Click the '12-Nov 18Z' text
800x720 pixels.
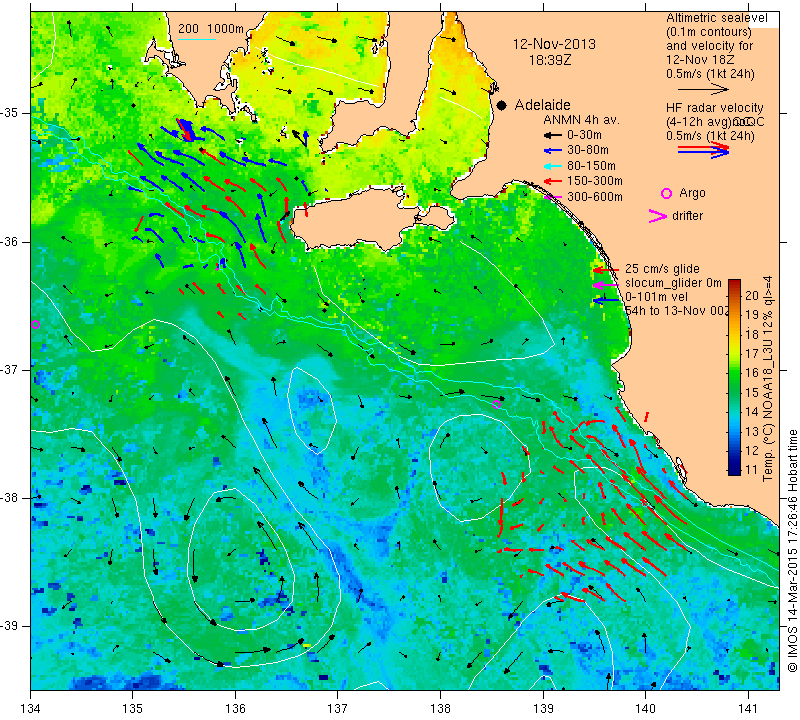tap(698, 60)
